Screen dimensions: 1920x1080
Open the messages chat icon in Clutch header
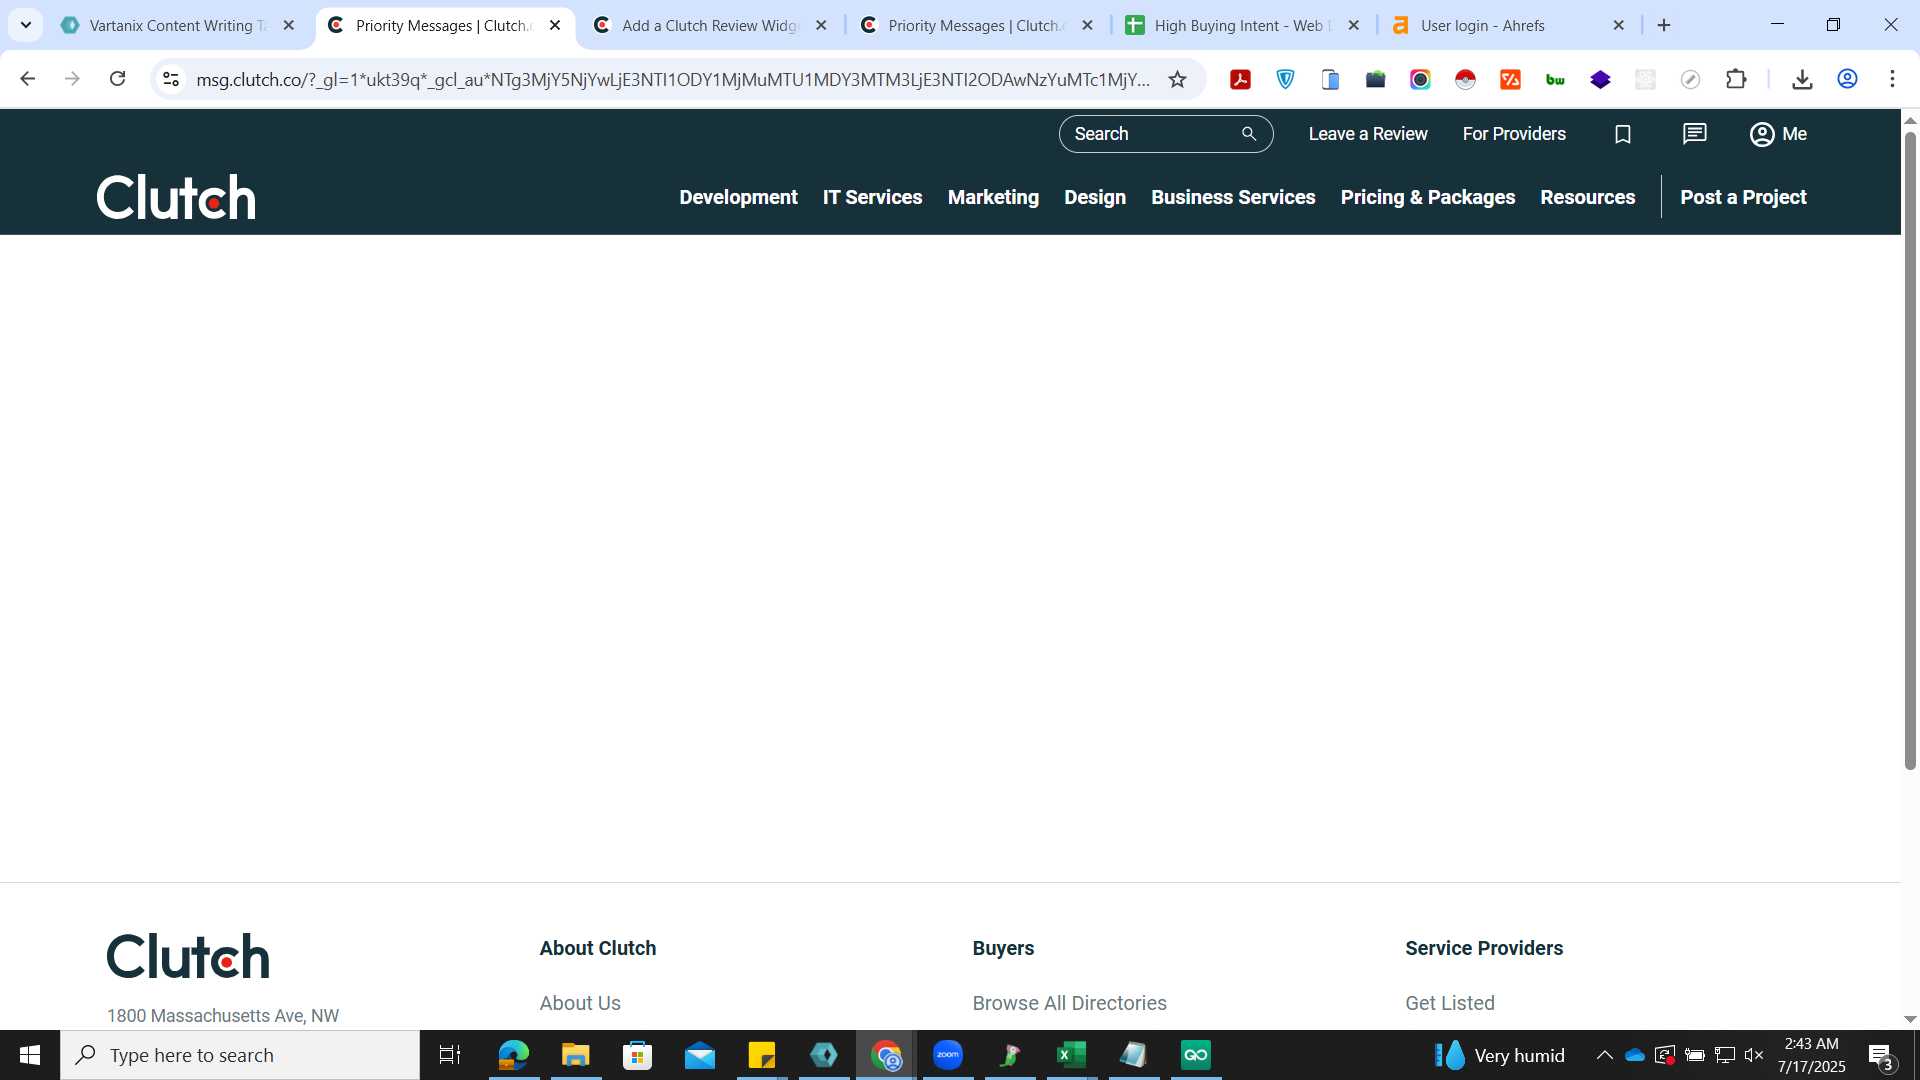[1694, 134]
